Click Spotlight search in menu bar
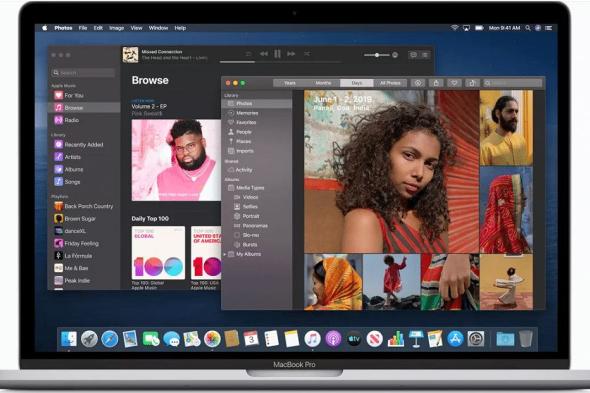The width and height of the screenshot is (590, 393). pos(528,28)
